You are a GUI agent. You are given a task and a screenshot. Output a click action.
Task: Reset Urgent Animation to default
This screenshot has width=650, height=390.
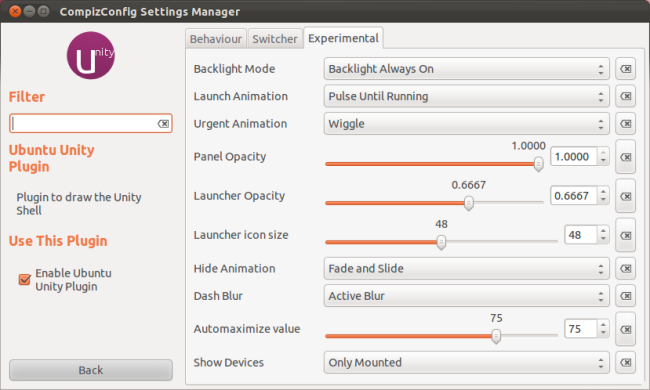pos(625,124)
